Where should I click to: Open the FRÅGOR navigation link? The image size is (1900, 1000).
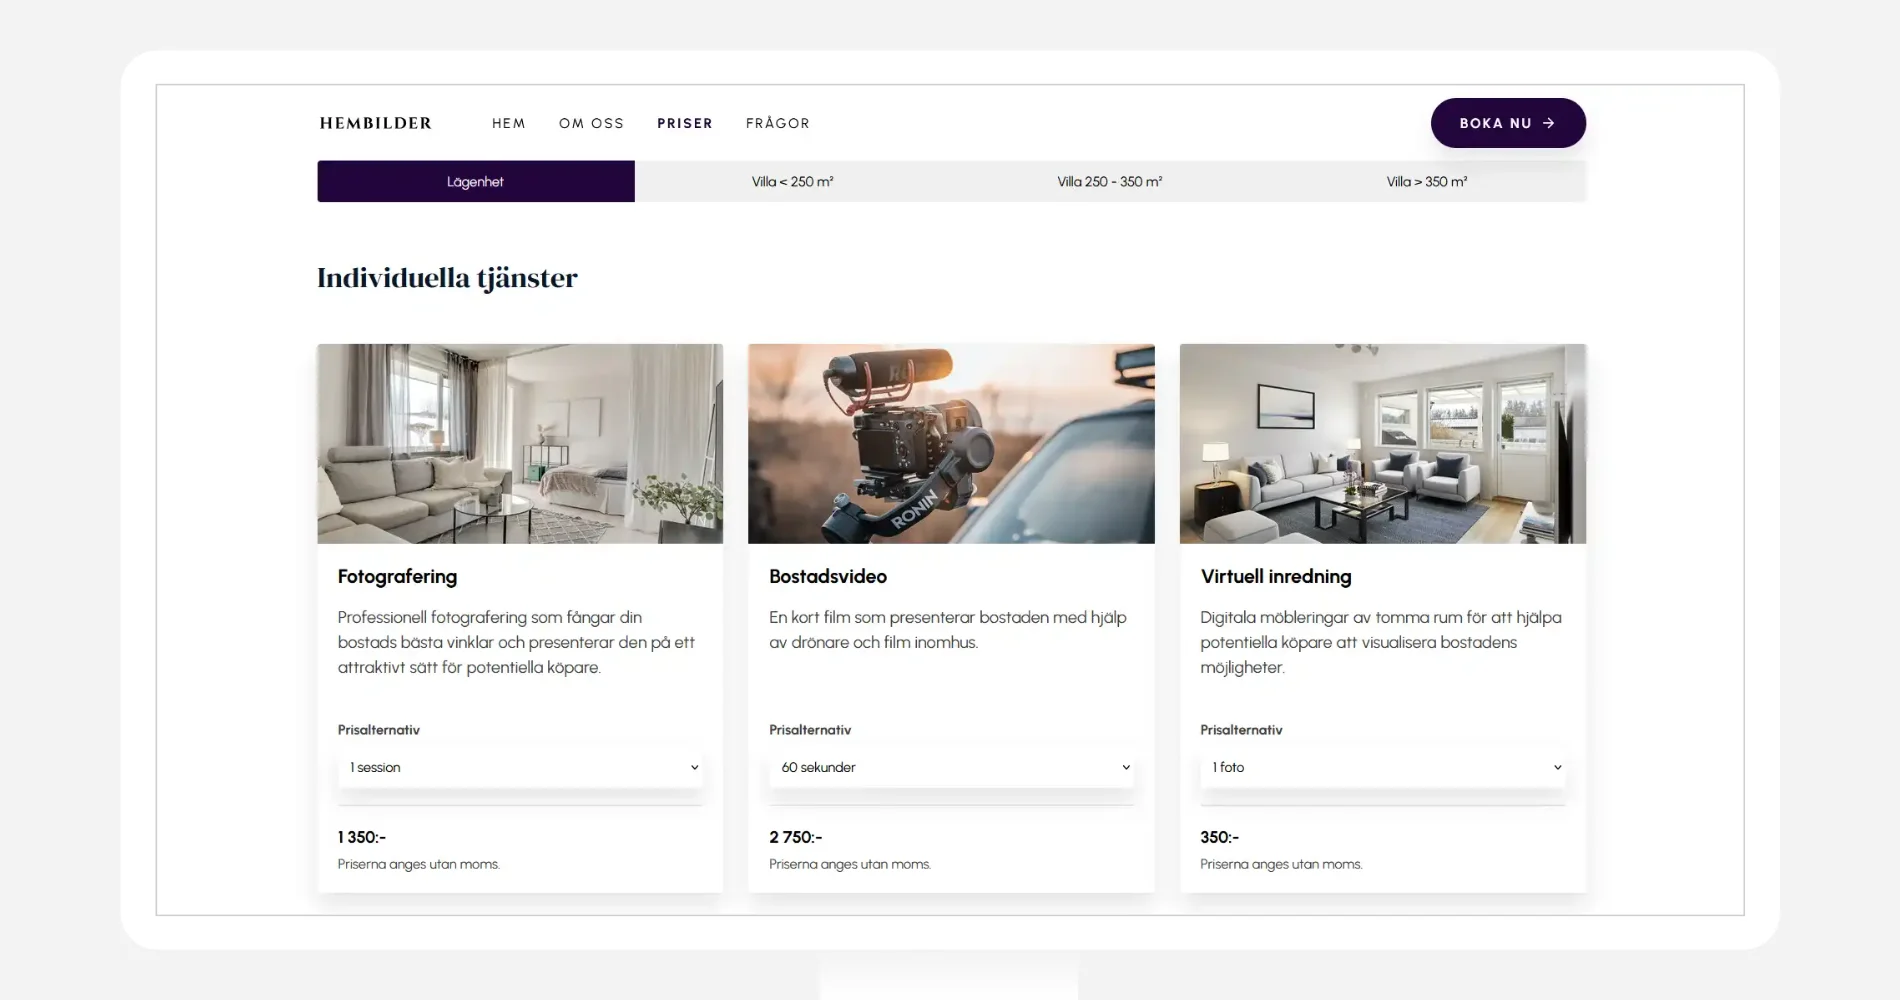click(778, 123)
